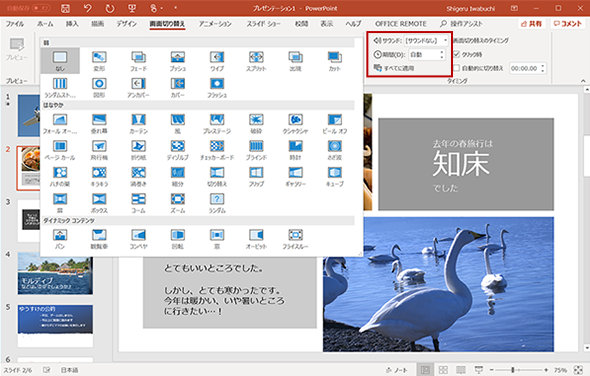Select the ワイプ (Wipe) transition

tap(217, 61)
